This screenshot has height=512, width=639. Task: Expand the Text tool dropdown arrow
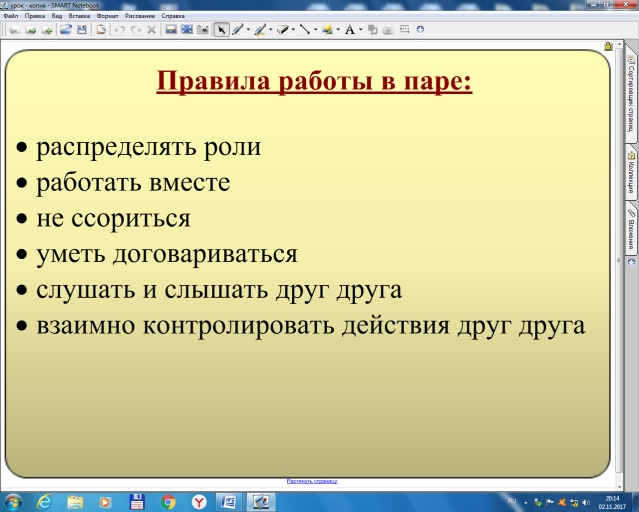360,30
